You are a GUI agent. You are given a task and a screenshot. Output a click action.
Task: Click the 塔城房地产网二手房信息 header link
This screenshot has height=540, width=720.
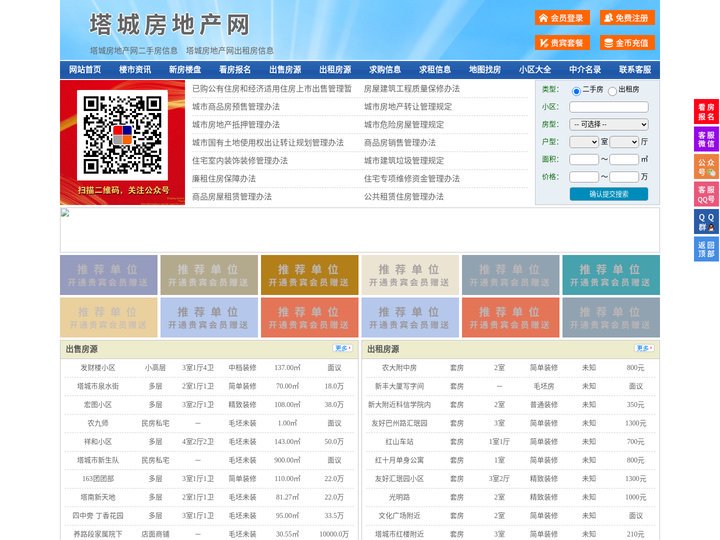[134, 51]
